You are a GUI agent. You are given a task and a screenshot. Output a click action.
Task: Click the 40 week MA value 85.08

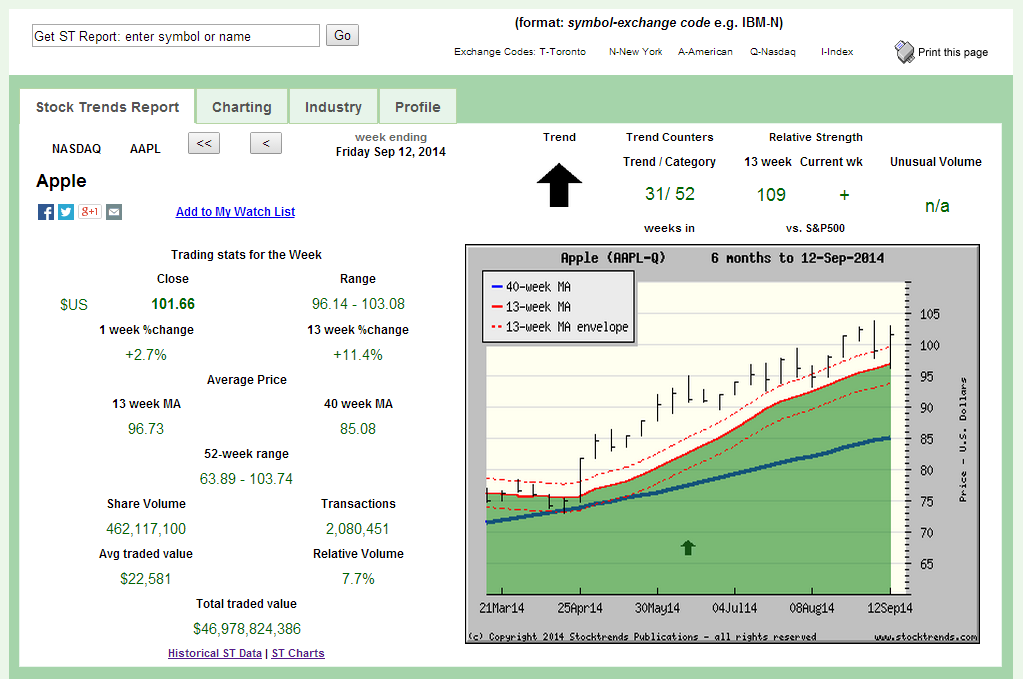pyautogui.click(x=358, y=428)
